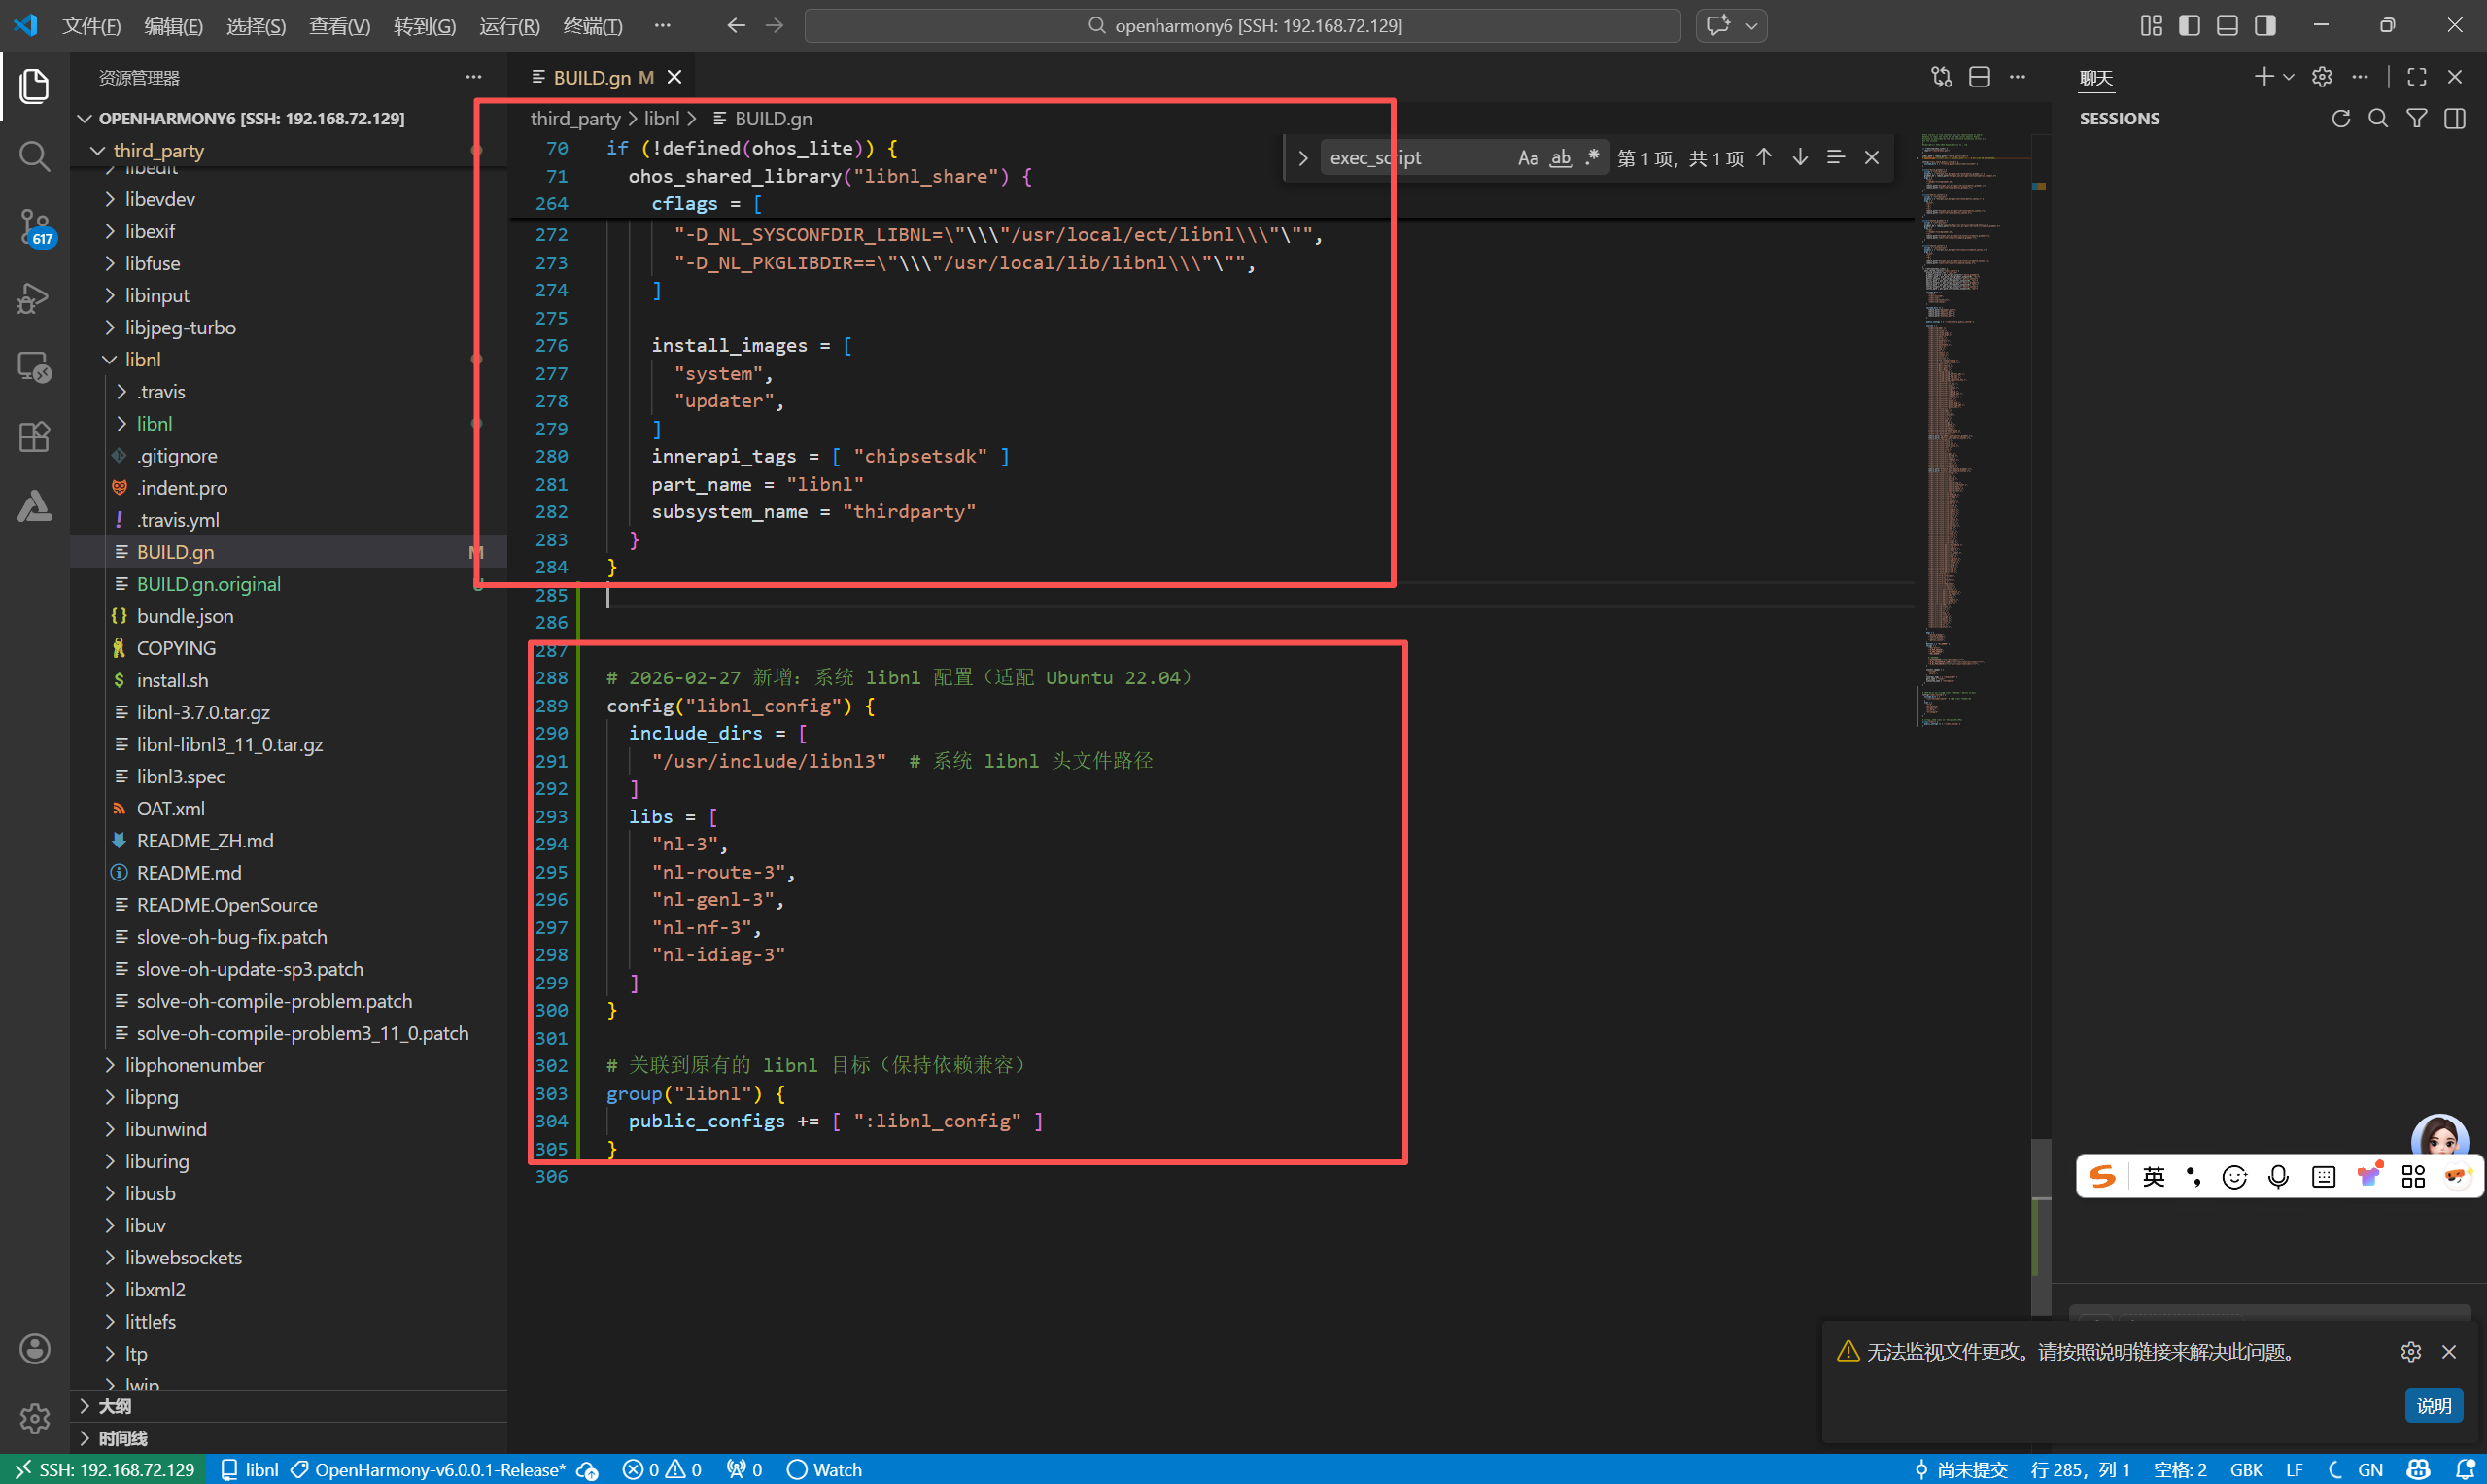Open the compare changes icon in editor toolbar

click(1941, 77)
